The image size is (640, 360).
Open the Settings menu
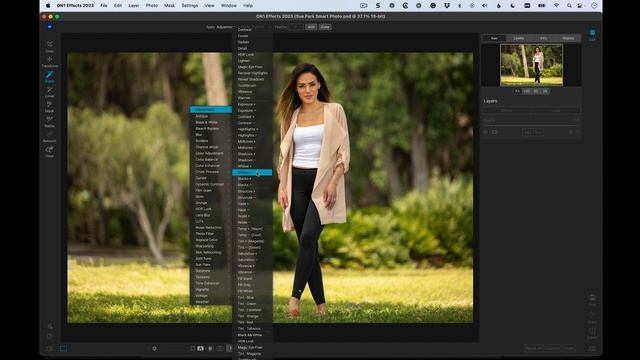tap(189, 6)
